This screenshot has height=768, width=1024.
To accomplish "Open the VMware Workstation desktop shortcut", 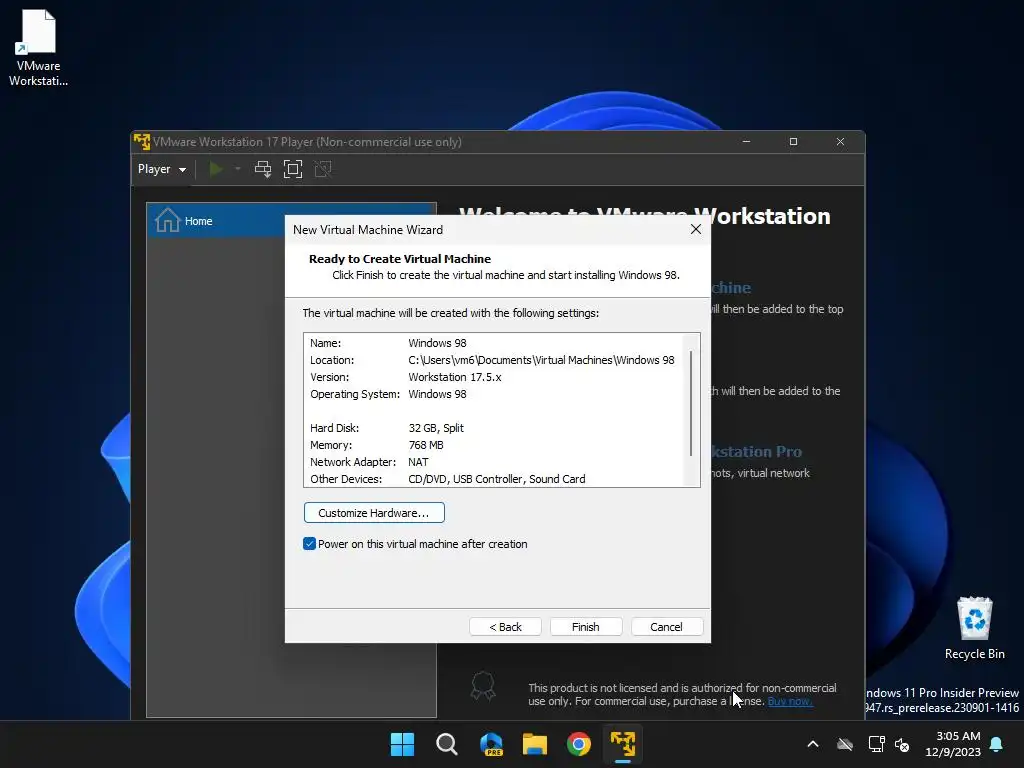I will click(x=38, y=47).
